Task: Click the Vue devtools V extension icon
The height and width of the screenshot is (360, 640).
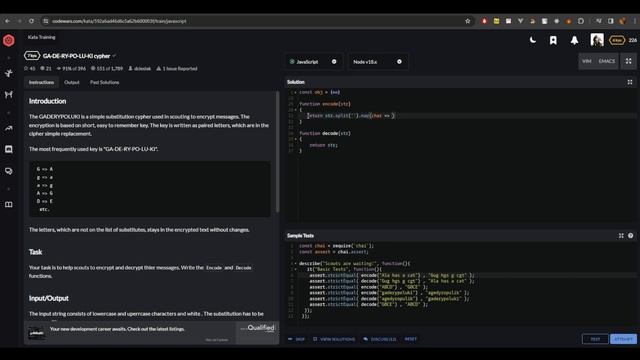Action: pos(520,21)
